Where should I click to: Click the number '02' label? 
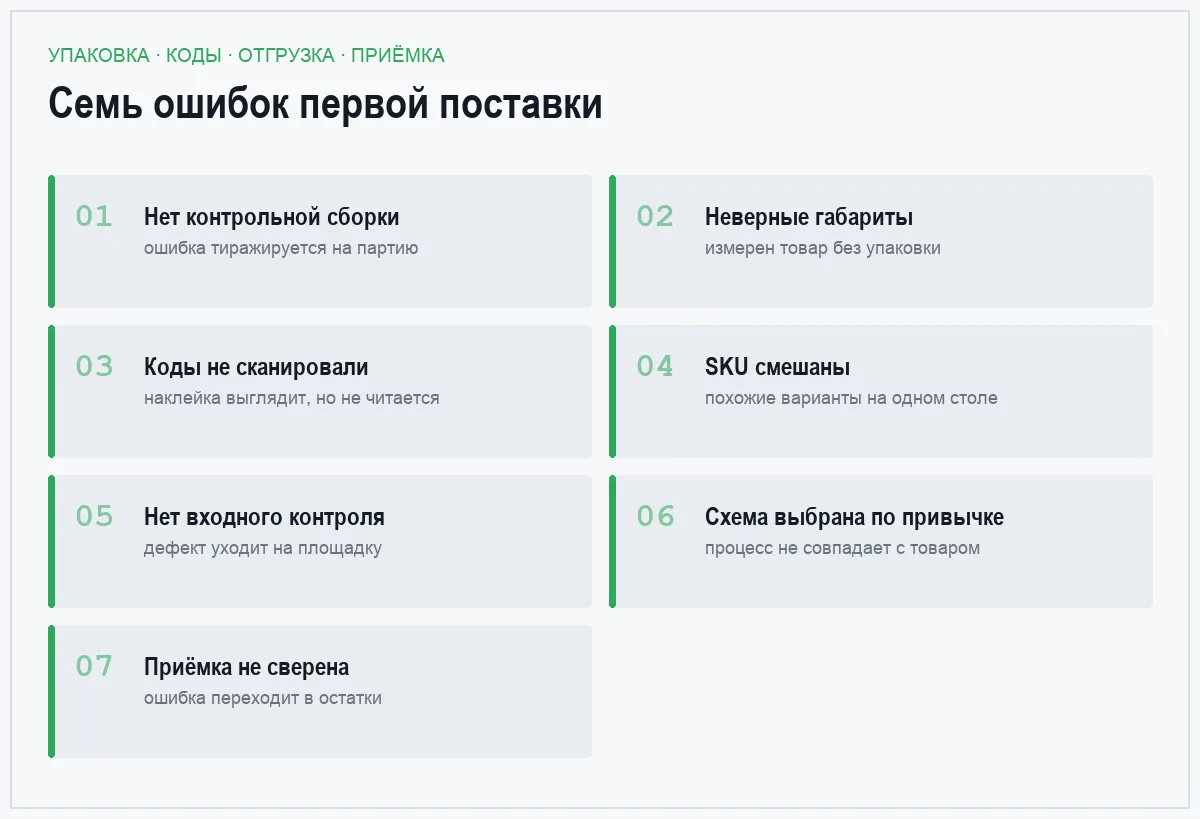click(656, 216)
